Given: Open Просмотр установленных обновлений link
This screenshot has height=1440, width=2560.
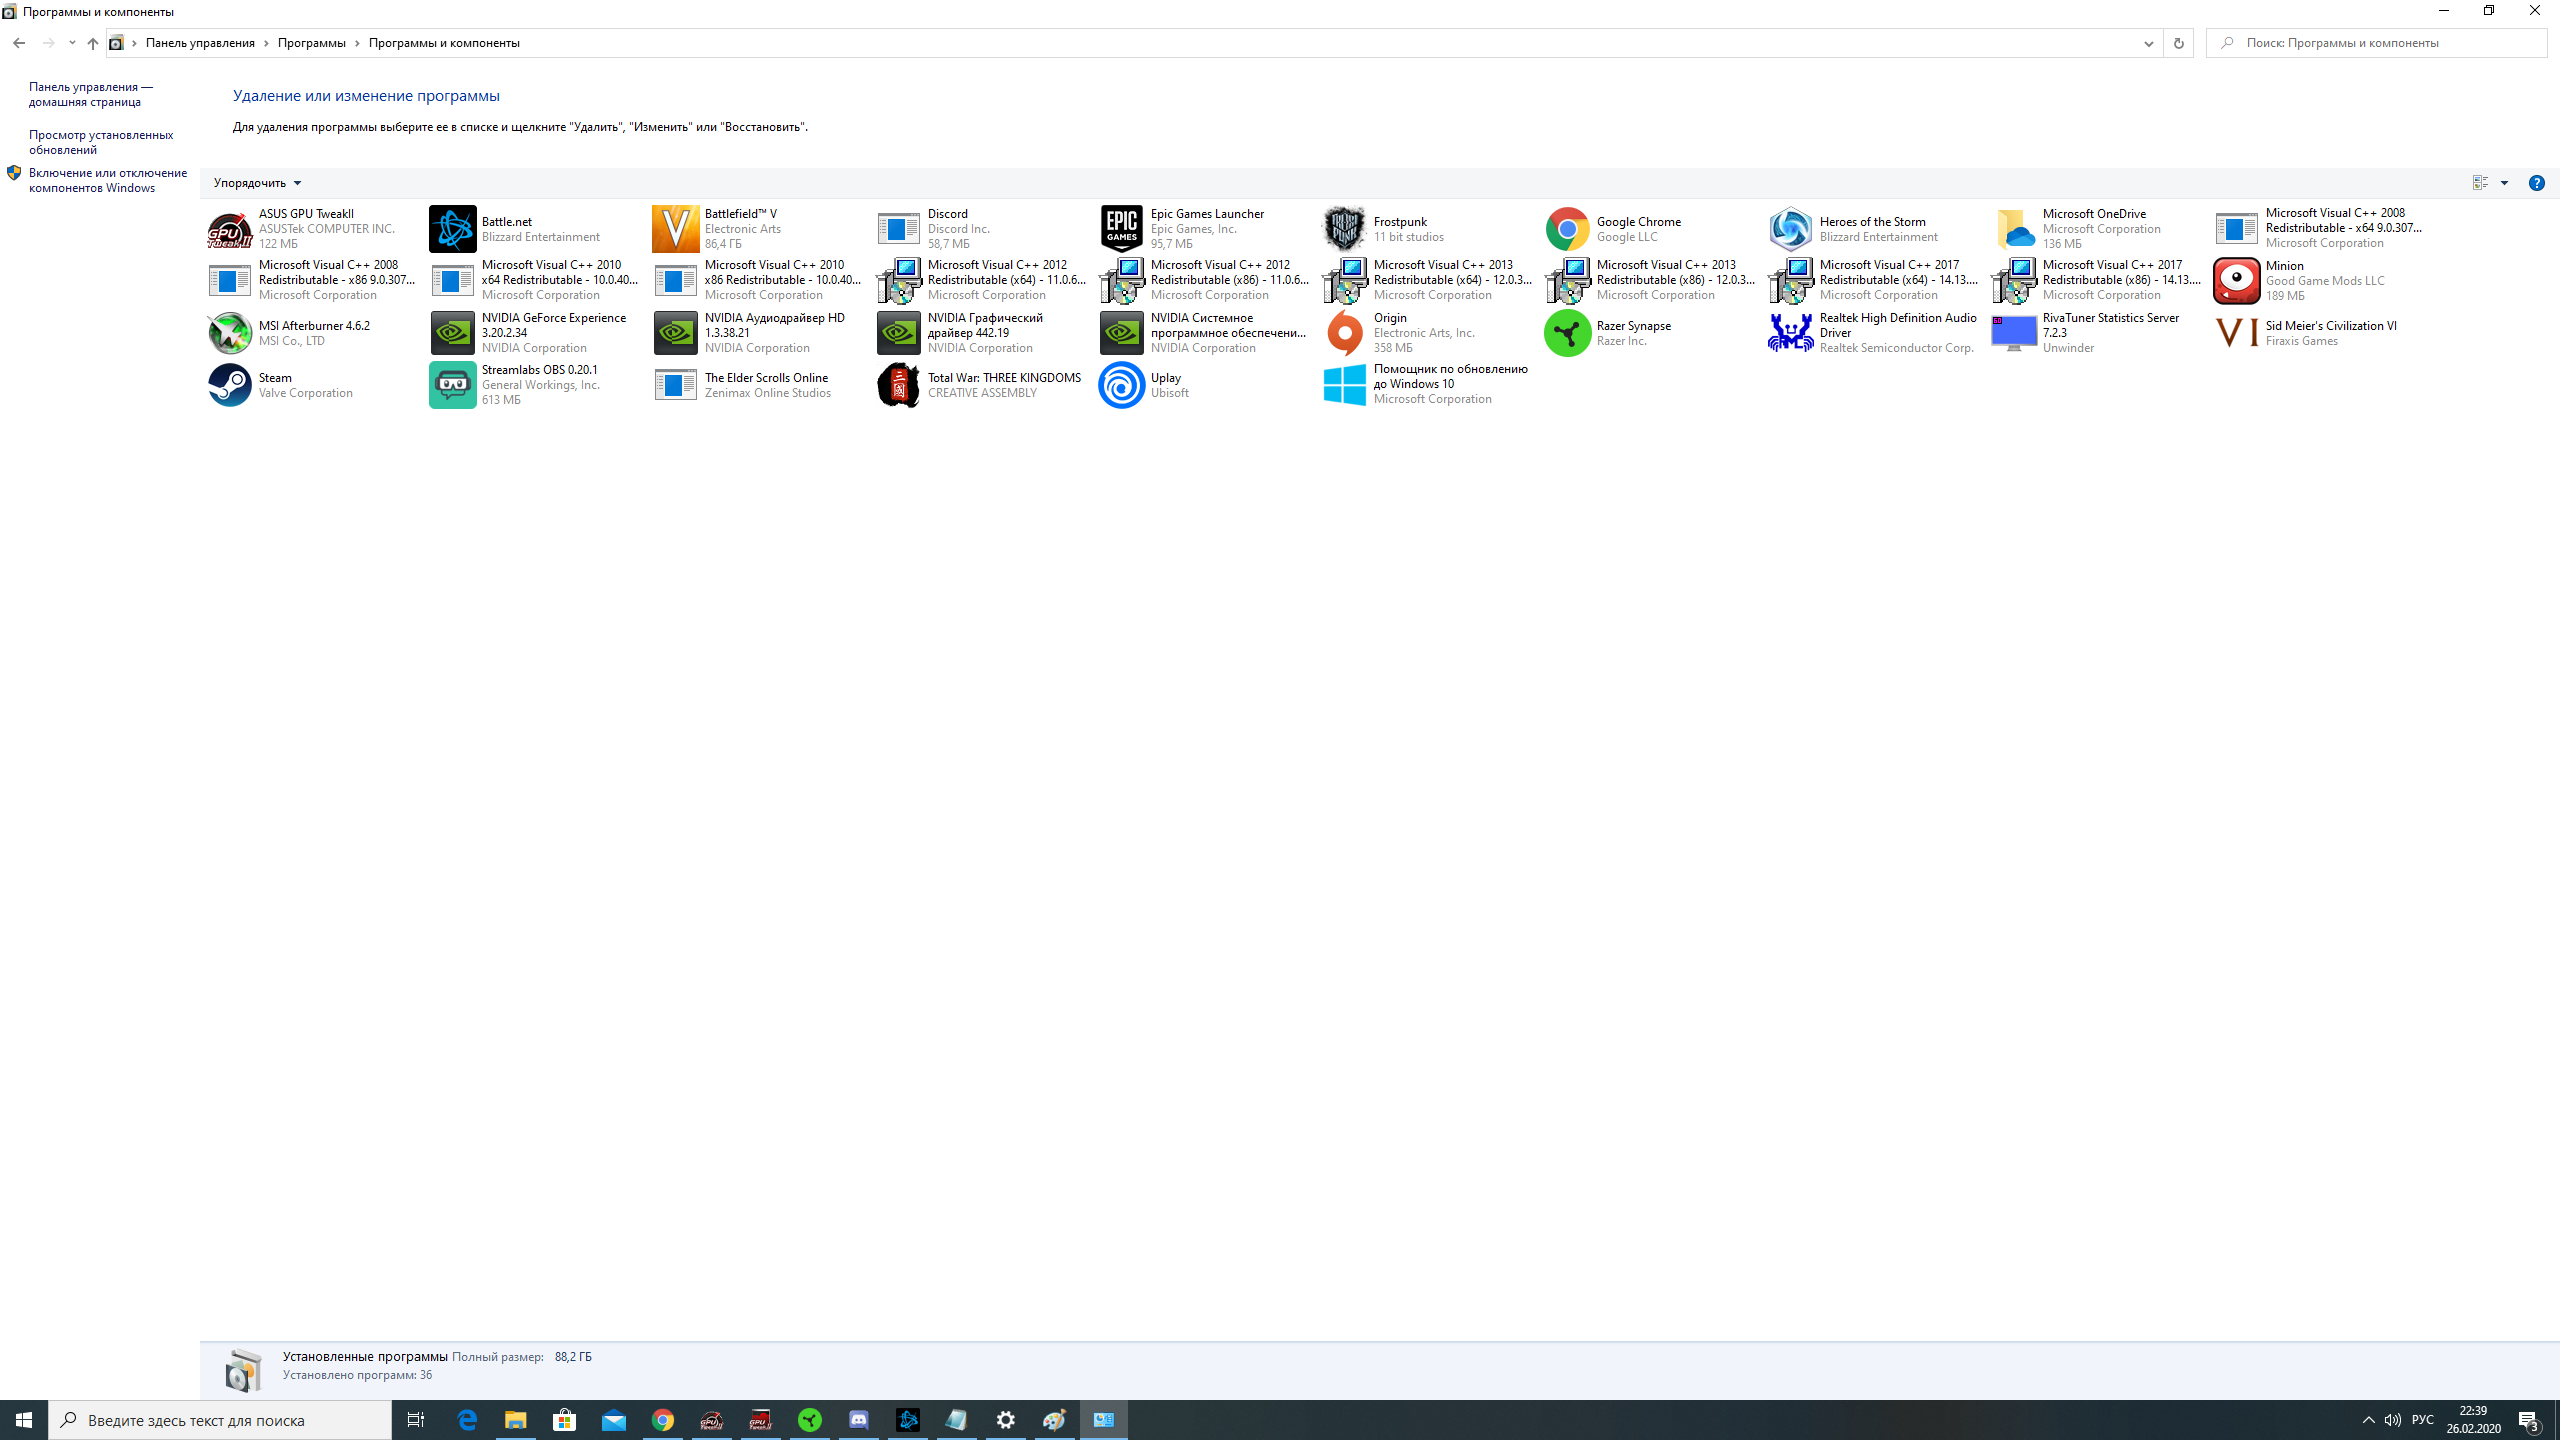Looking at the screenshot, I should pyautogui.click(x=100, y=142).
